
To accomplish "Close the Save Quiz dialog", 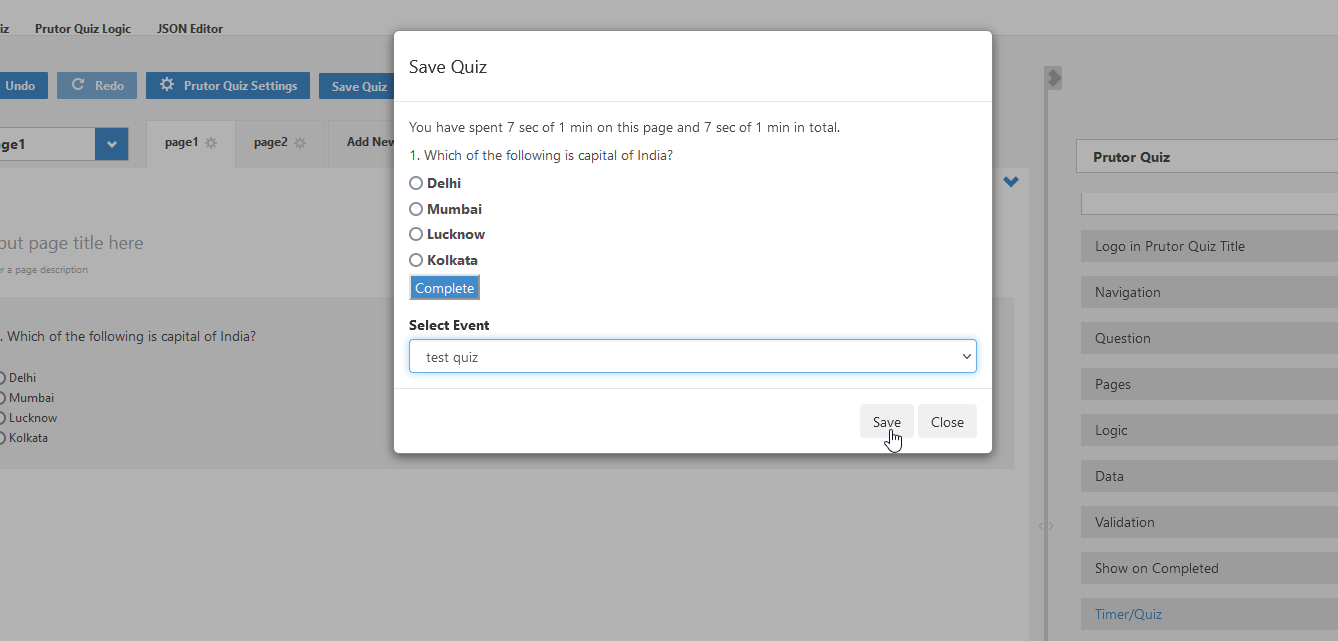I will (x=947, y=422).
